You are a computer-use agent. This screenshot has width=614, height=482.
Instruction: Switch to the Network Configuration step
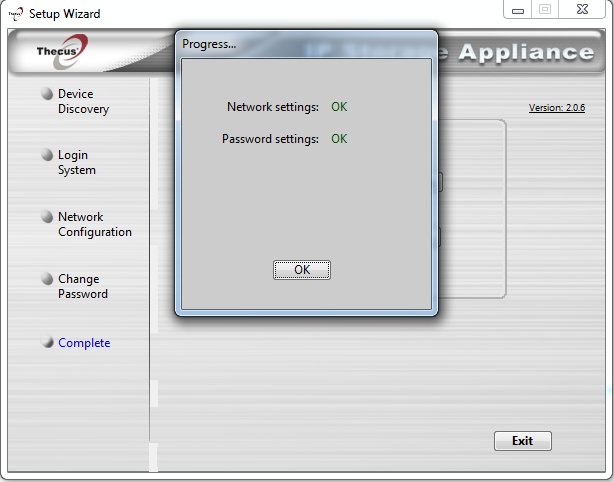[x=94, y=224]
